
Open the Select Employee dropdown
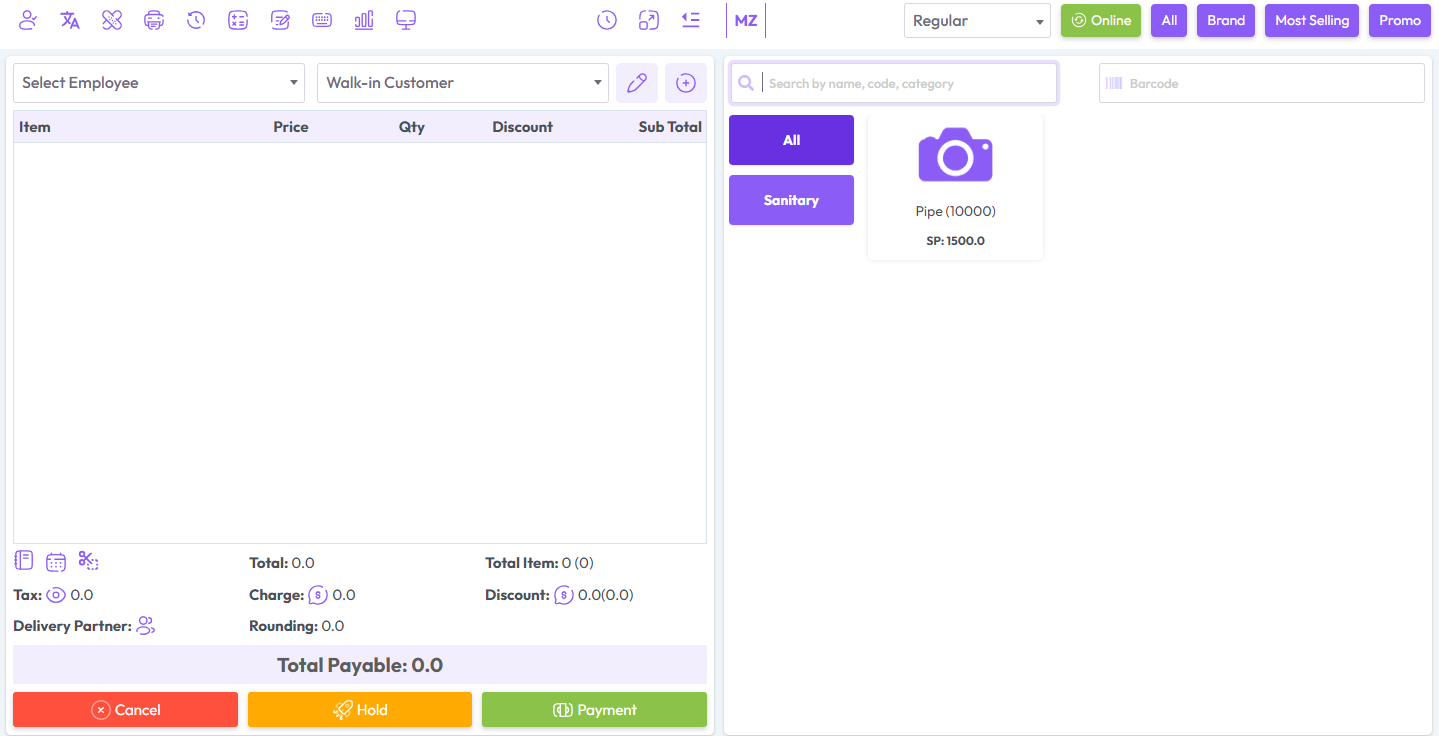[159, 83]
